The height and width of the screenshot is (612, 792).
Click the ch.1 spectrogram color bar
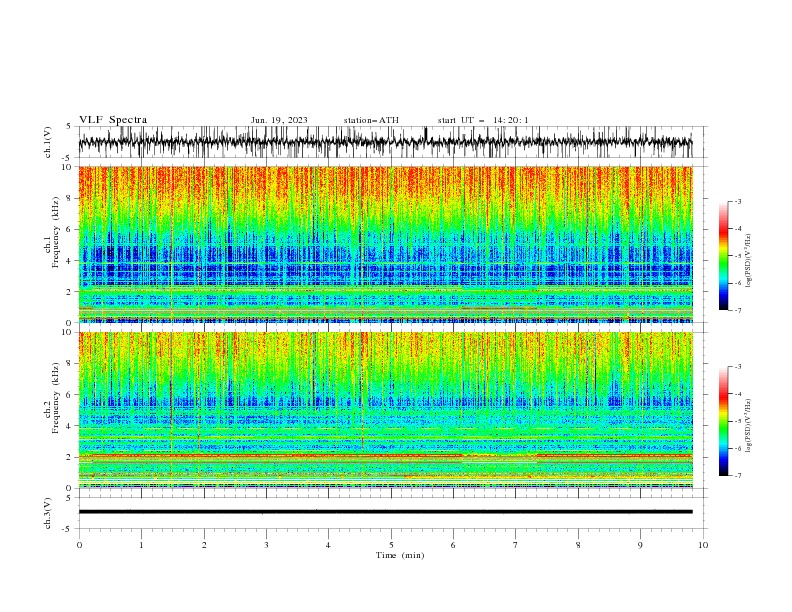[x=723, y=256]
